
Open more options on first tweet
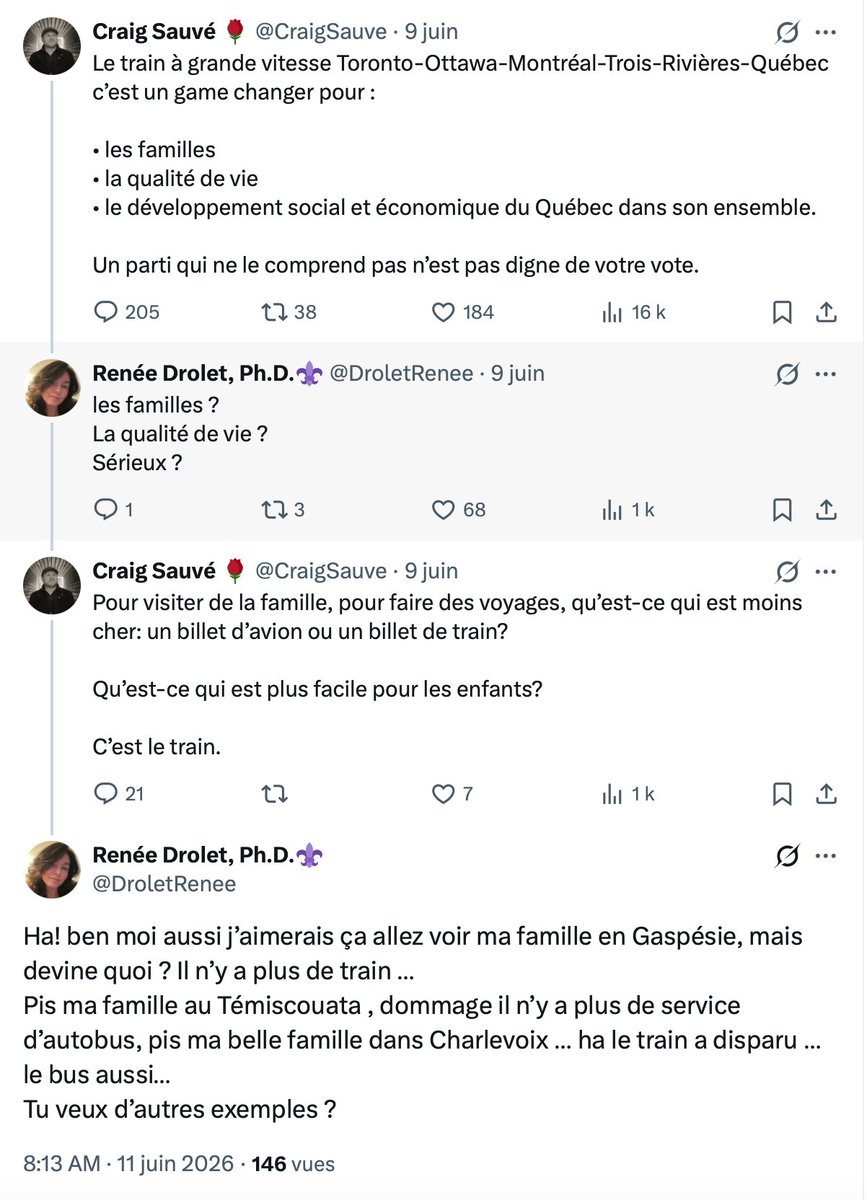tap(827, 33)
